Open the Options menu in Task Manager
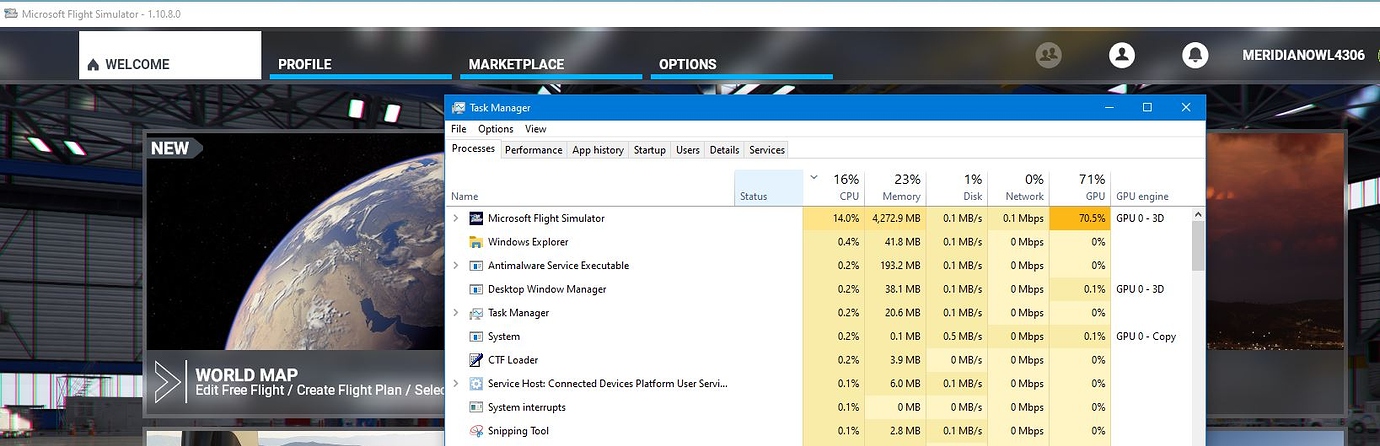 pyautogui.click(x=495, y=129)
